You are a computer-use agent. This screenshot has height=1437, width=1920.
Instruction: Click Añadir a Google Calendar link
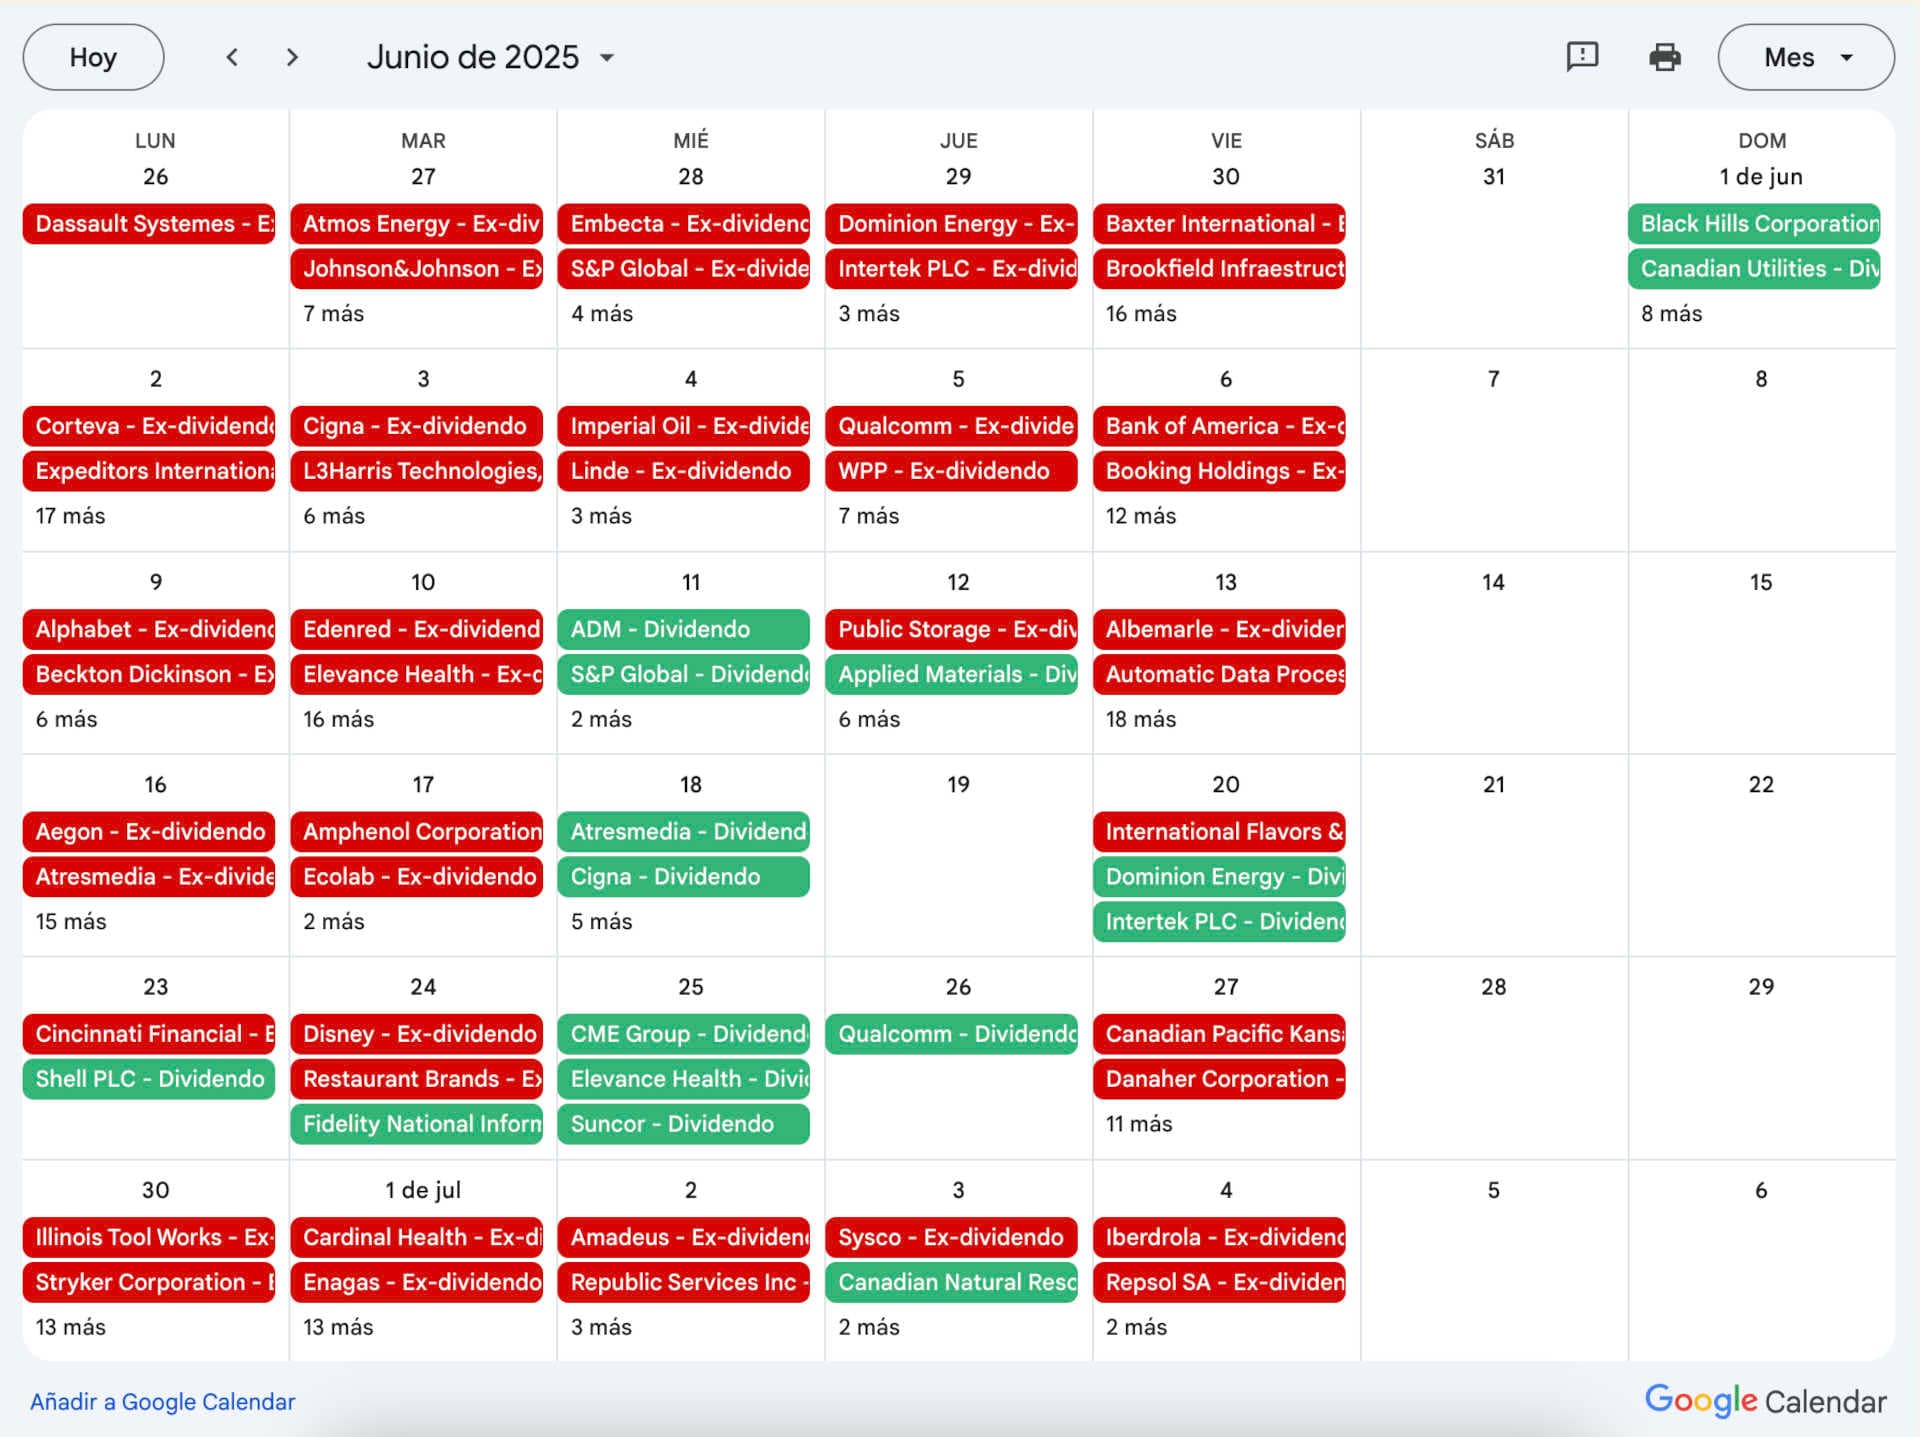pyautogui.click(x=162, y=1401)
